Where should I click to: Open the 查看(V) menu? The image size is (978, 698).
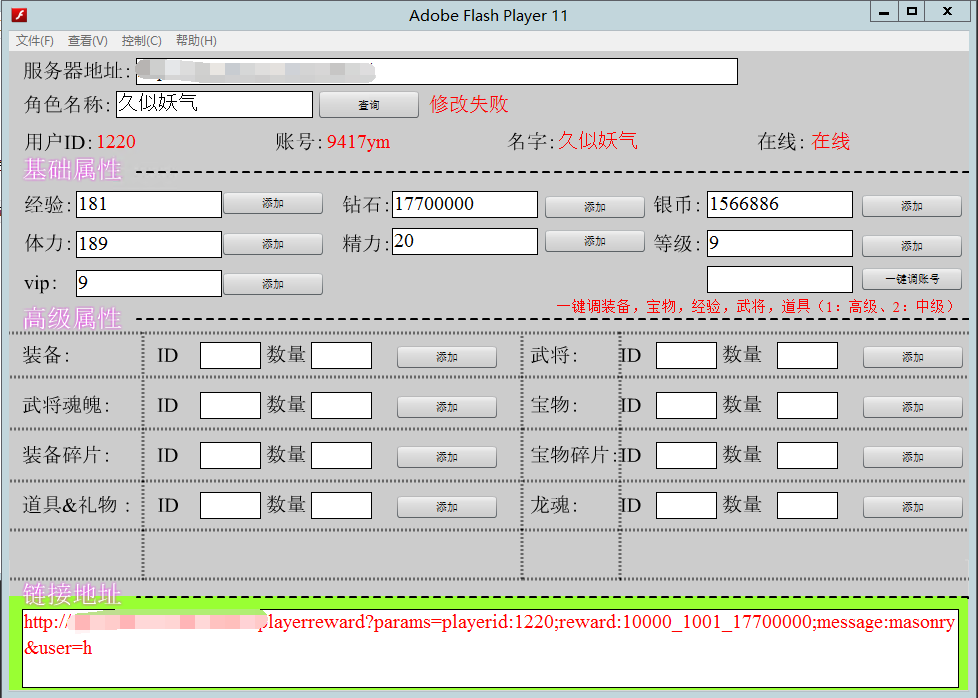pyautogui.click(x=88, y=41)
